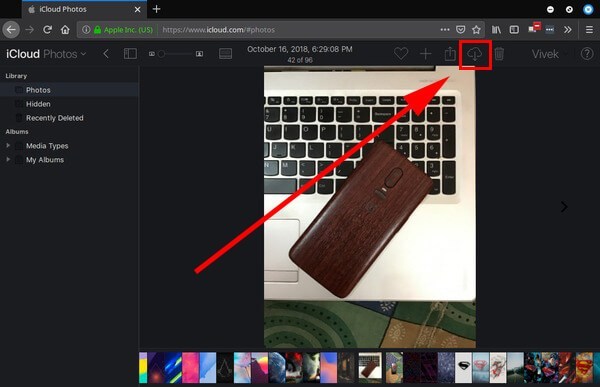Image resolution: width=600 pixels, height=387 pixels.
Task: Toggle the browser sidebar icon
Action: coord(514,29)
